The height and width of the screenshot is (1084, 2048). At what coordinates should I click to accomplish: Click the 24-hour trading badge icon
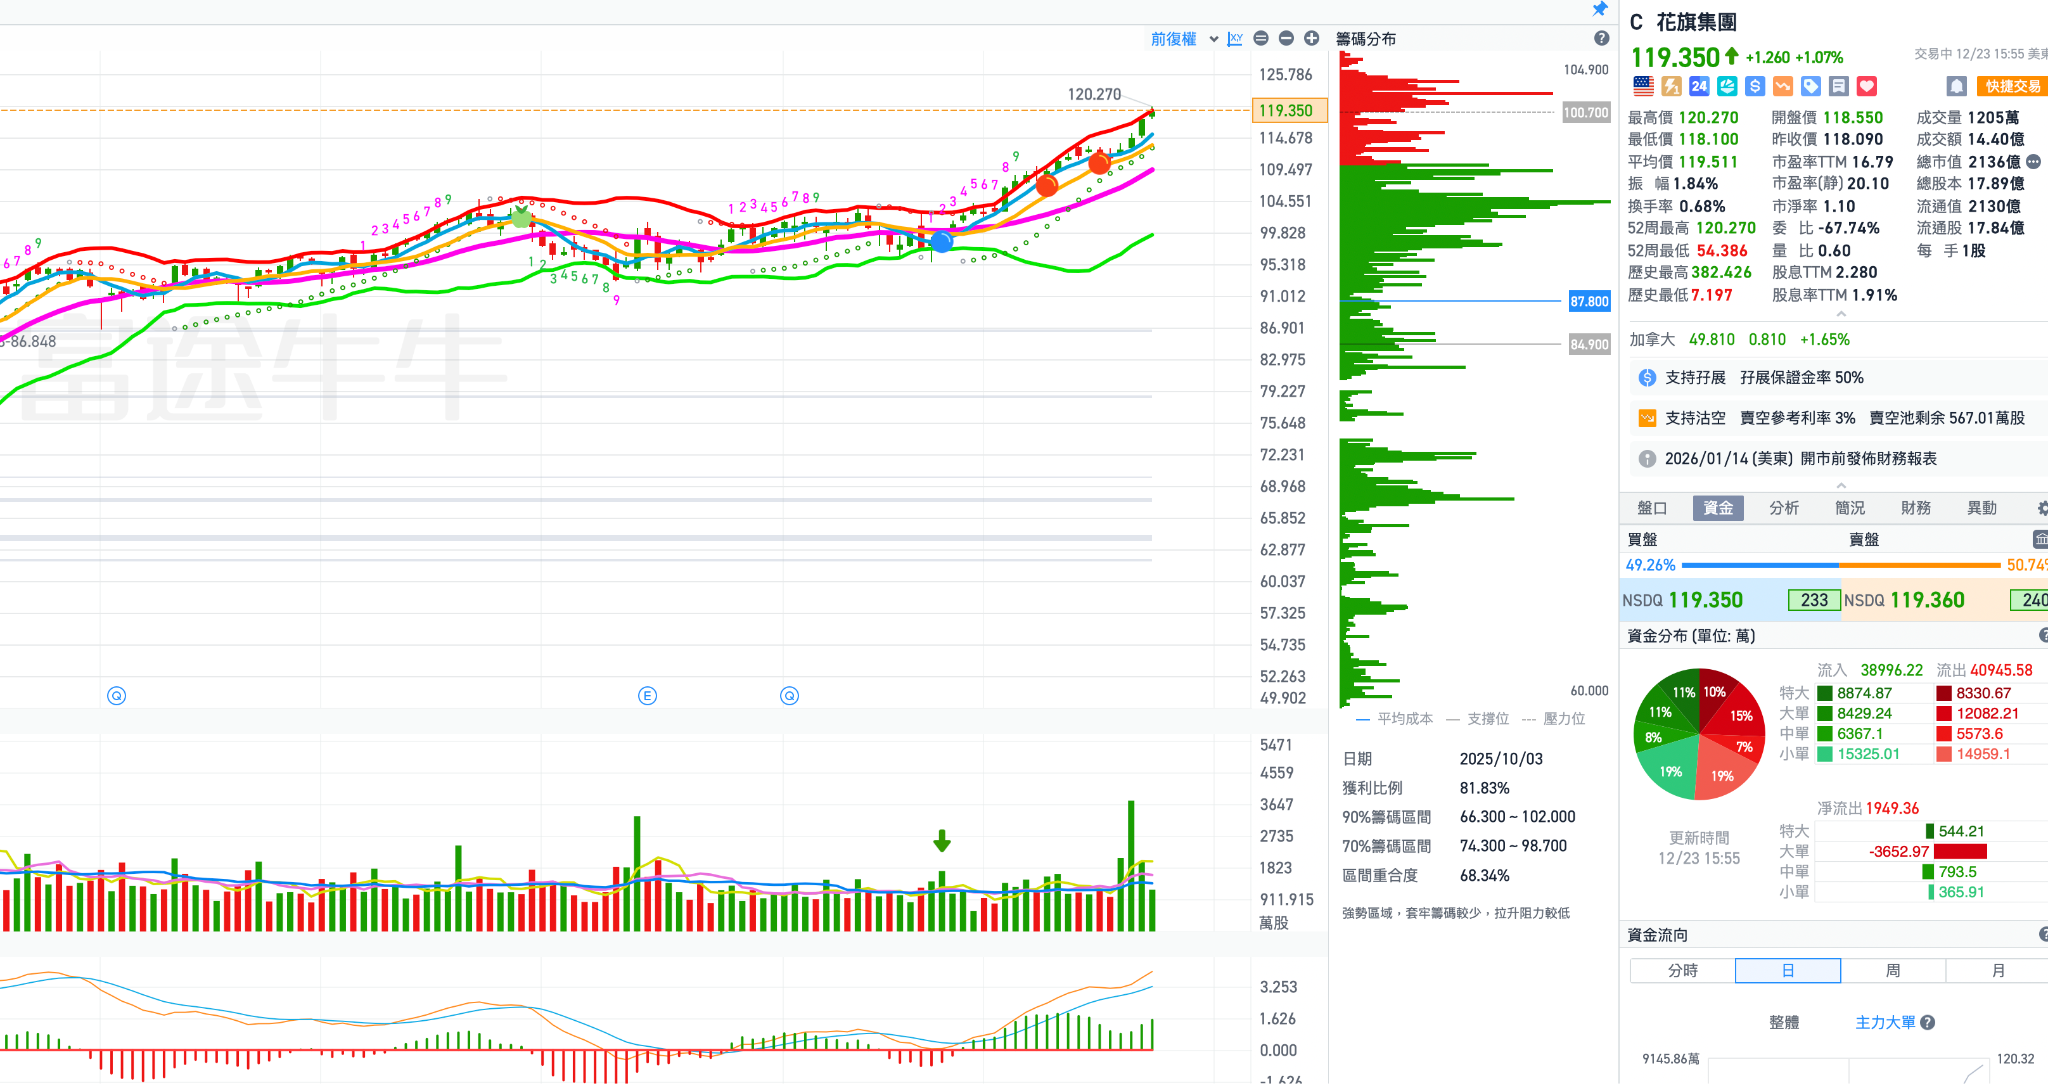[x=1699, y=86]
